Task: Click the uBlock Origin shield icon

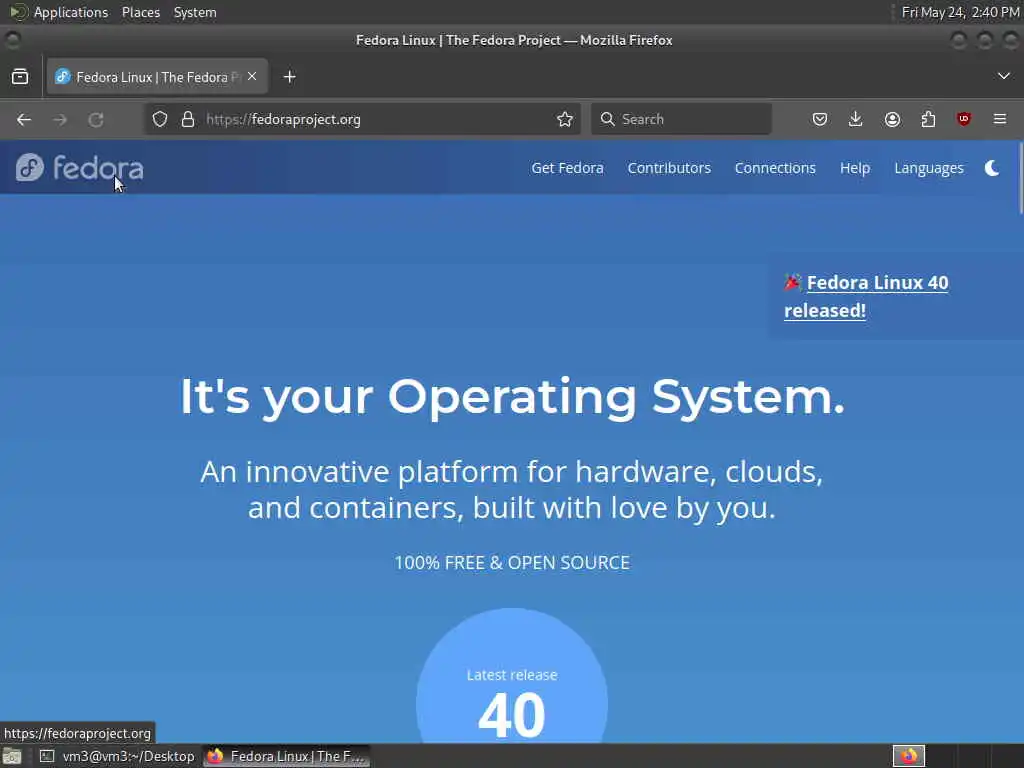Action: coord(963,119)
